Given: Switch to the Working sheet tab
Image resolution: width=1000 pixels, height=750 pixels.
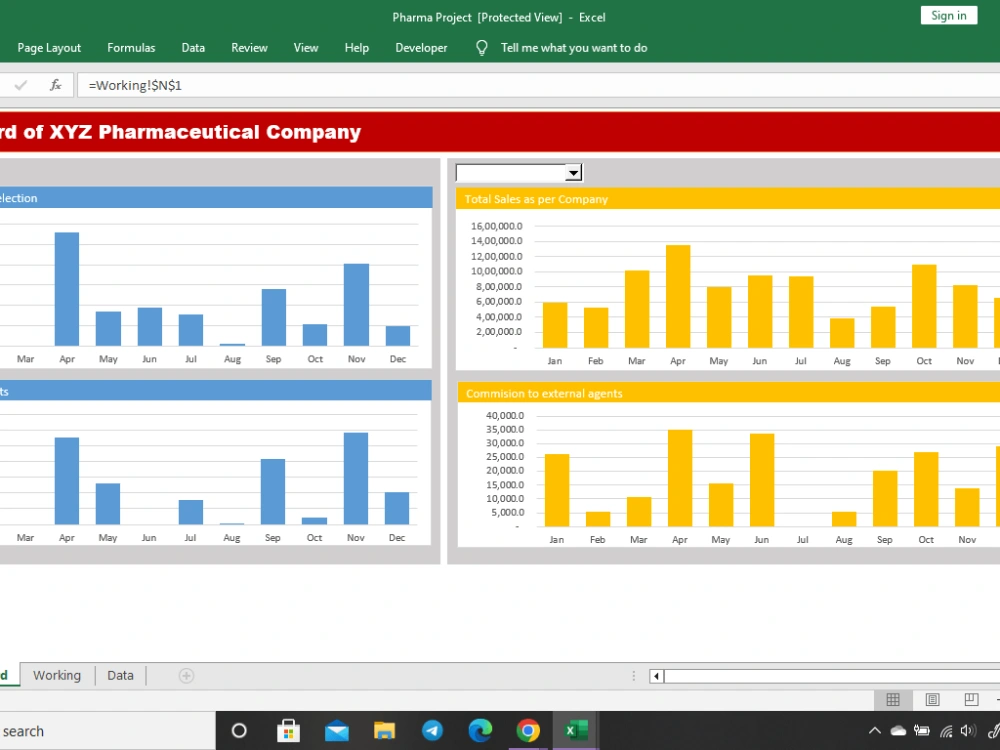Looking at the screenshot, I should [x=57, y=675].
